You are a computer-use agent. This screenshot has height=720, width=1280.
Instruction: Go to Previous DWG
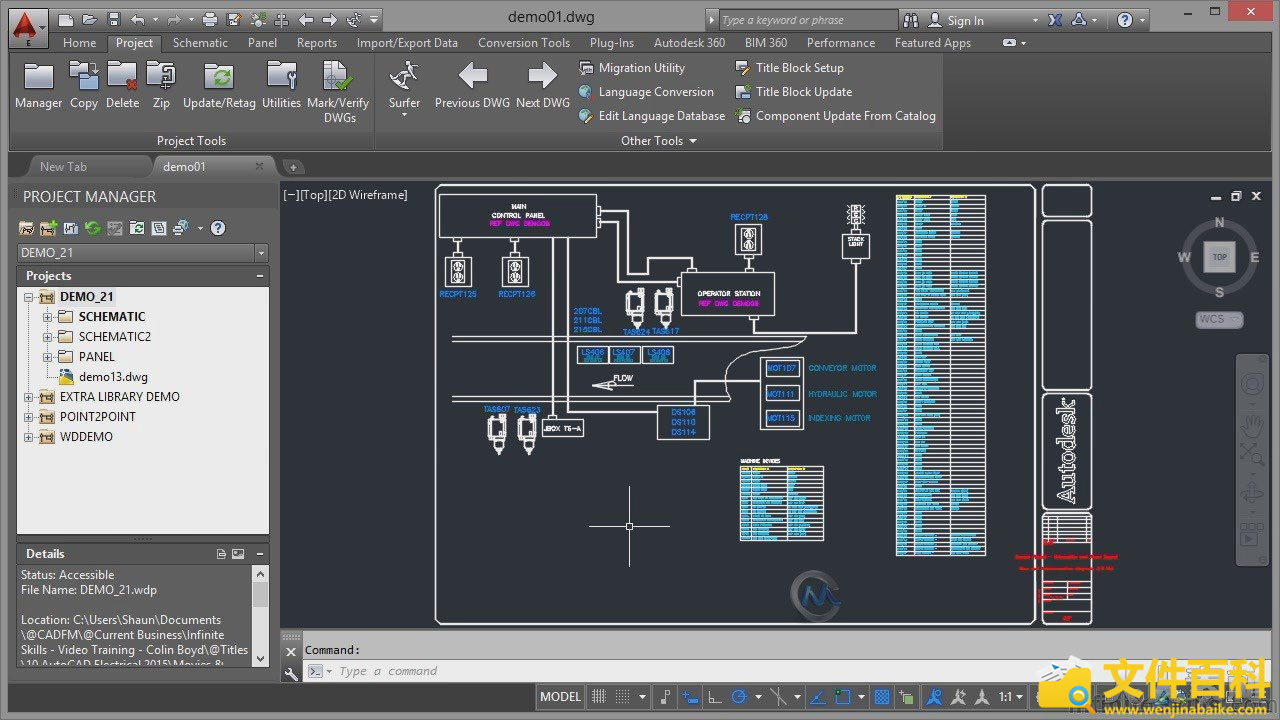472,85
